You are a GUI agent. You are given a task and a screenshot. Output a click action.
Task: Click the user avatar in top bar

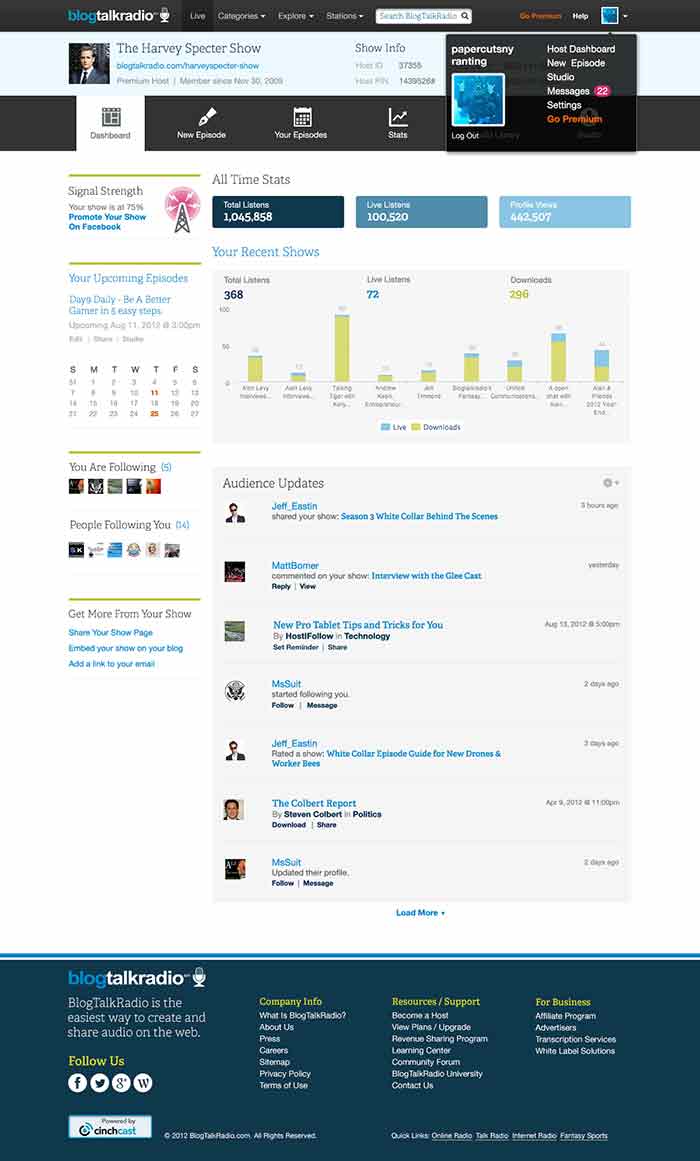[x=610, y=16]
